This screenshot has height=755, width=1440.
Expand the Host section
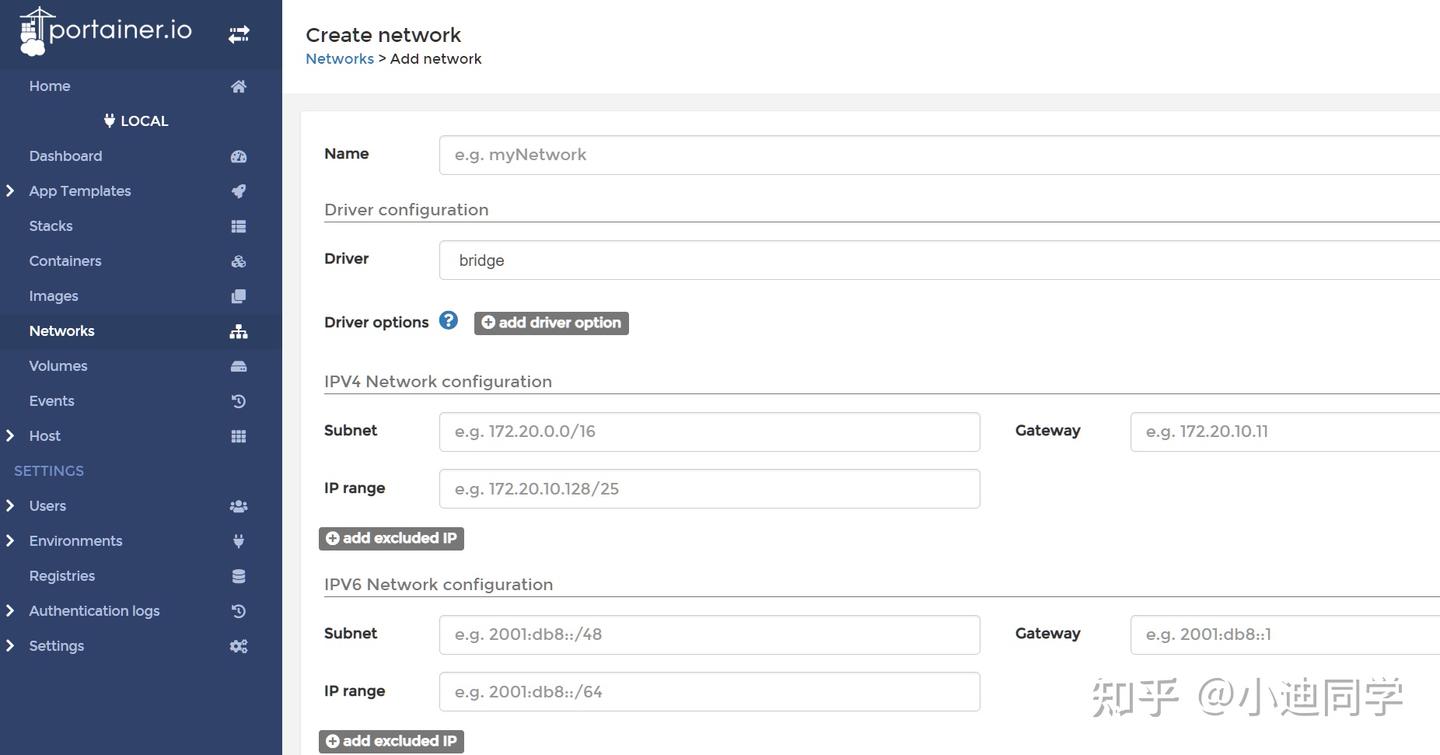9,435
